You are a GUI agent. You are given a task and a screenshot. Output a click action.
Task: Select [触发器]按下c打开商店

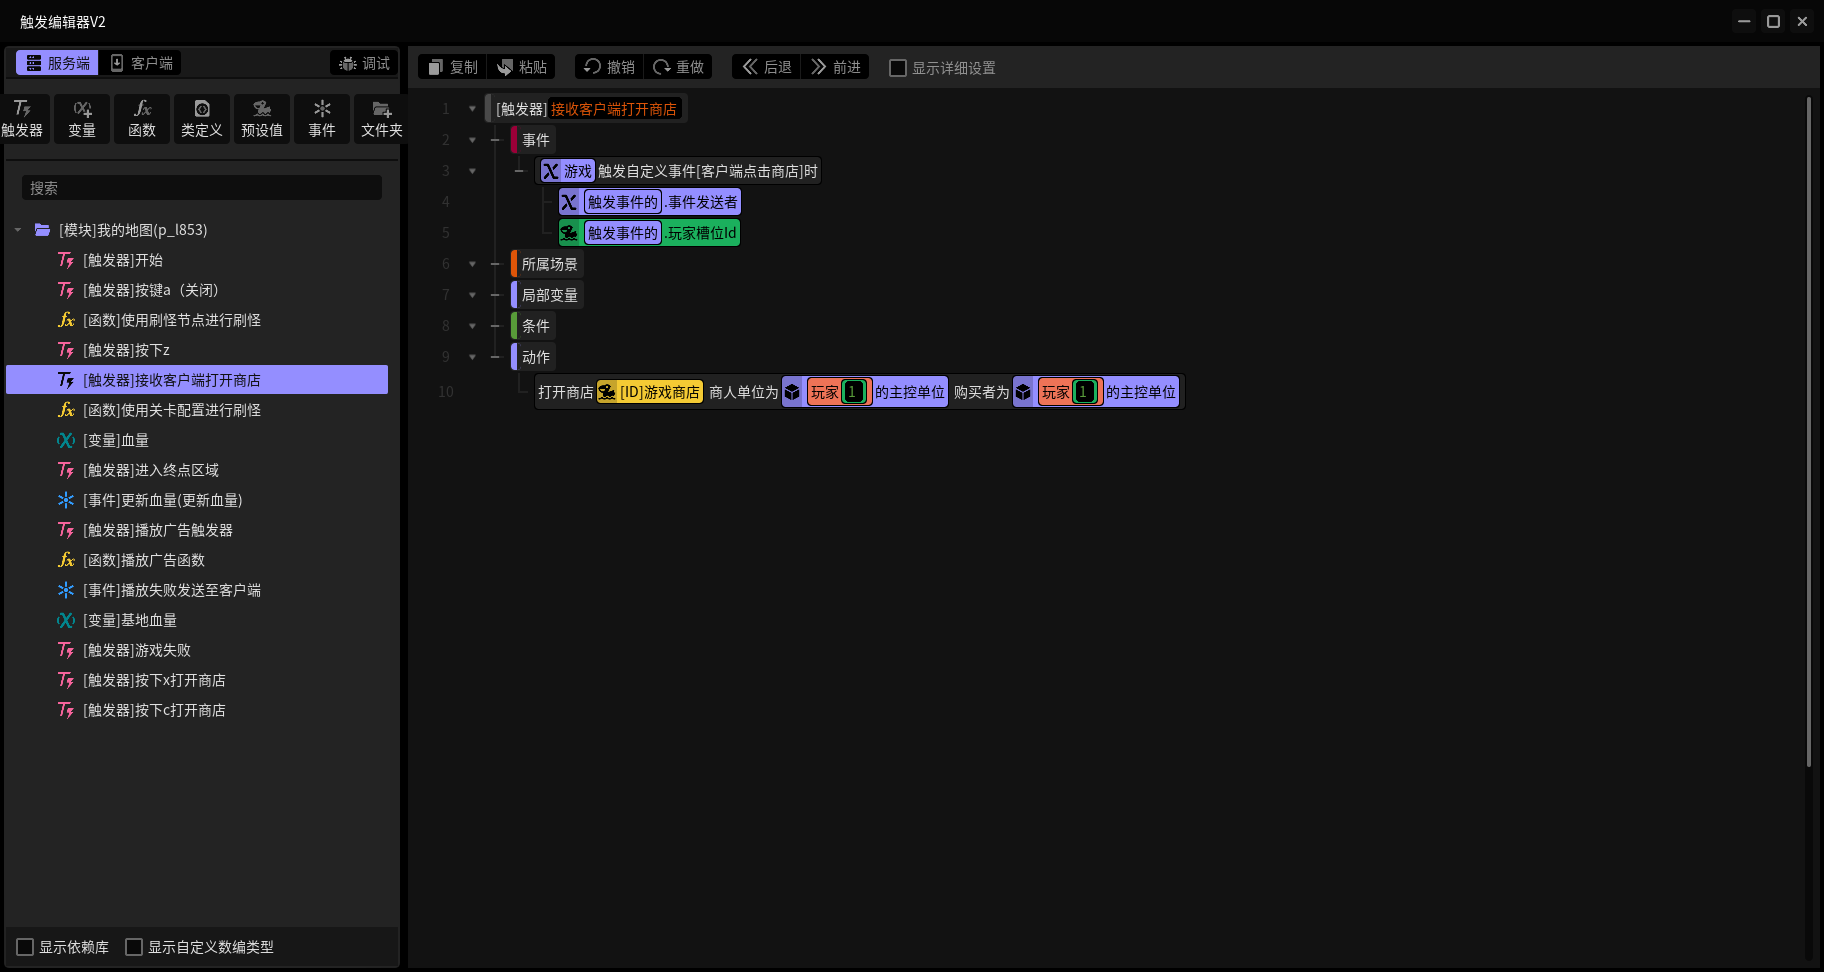197,710
